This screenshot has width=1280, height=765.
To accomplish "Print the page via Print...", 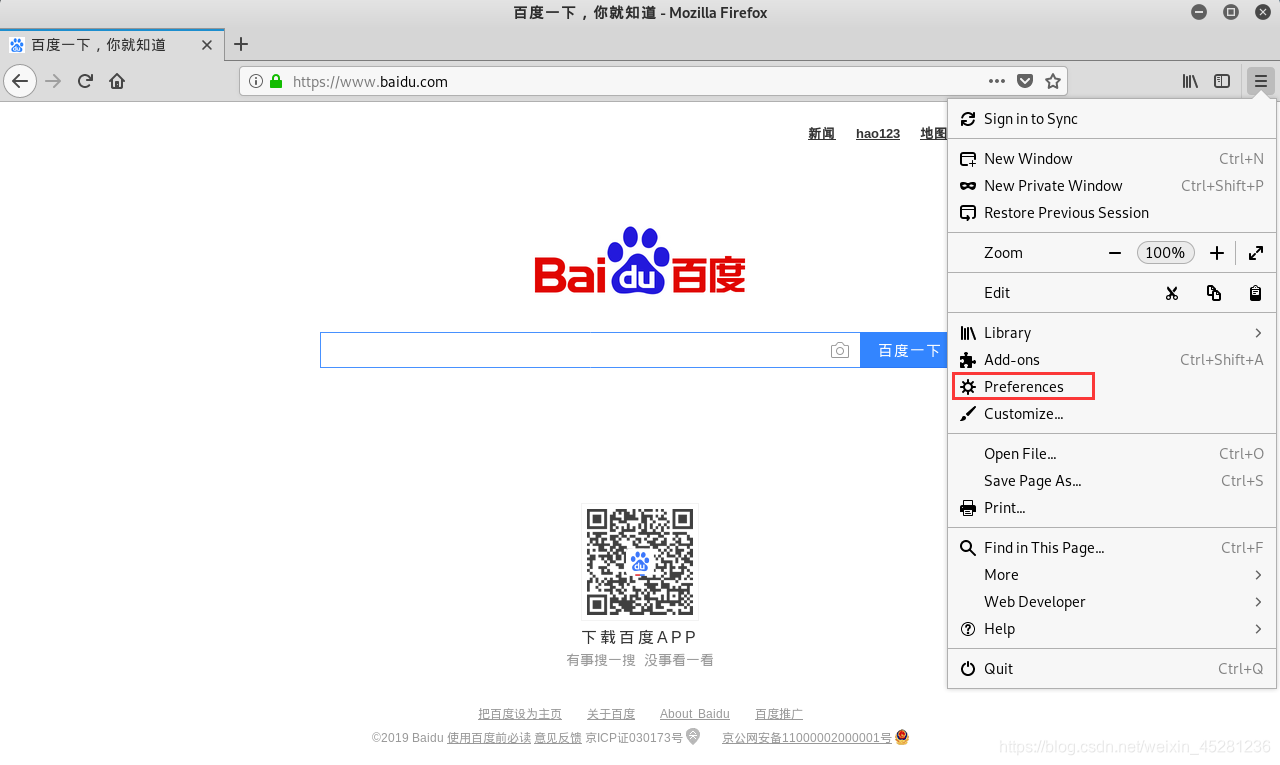I will 1112,508.
